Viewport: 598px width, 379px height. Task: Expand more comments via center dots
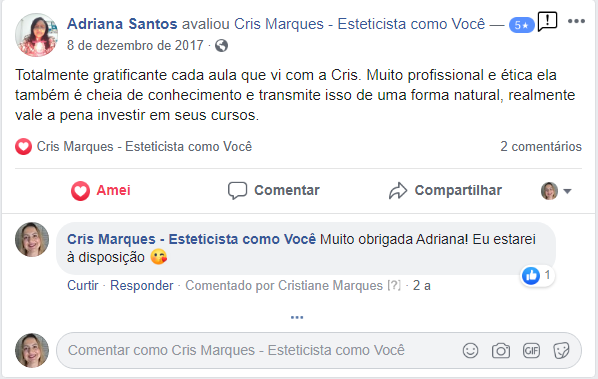point(297,317)
